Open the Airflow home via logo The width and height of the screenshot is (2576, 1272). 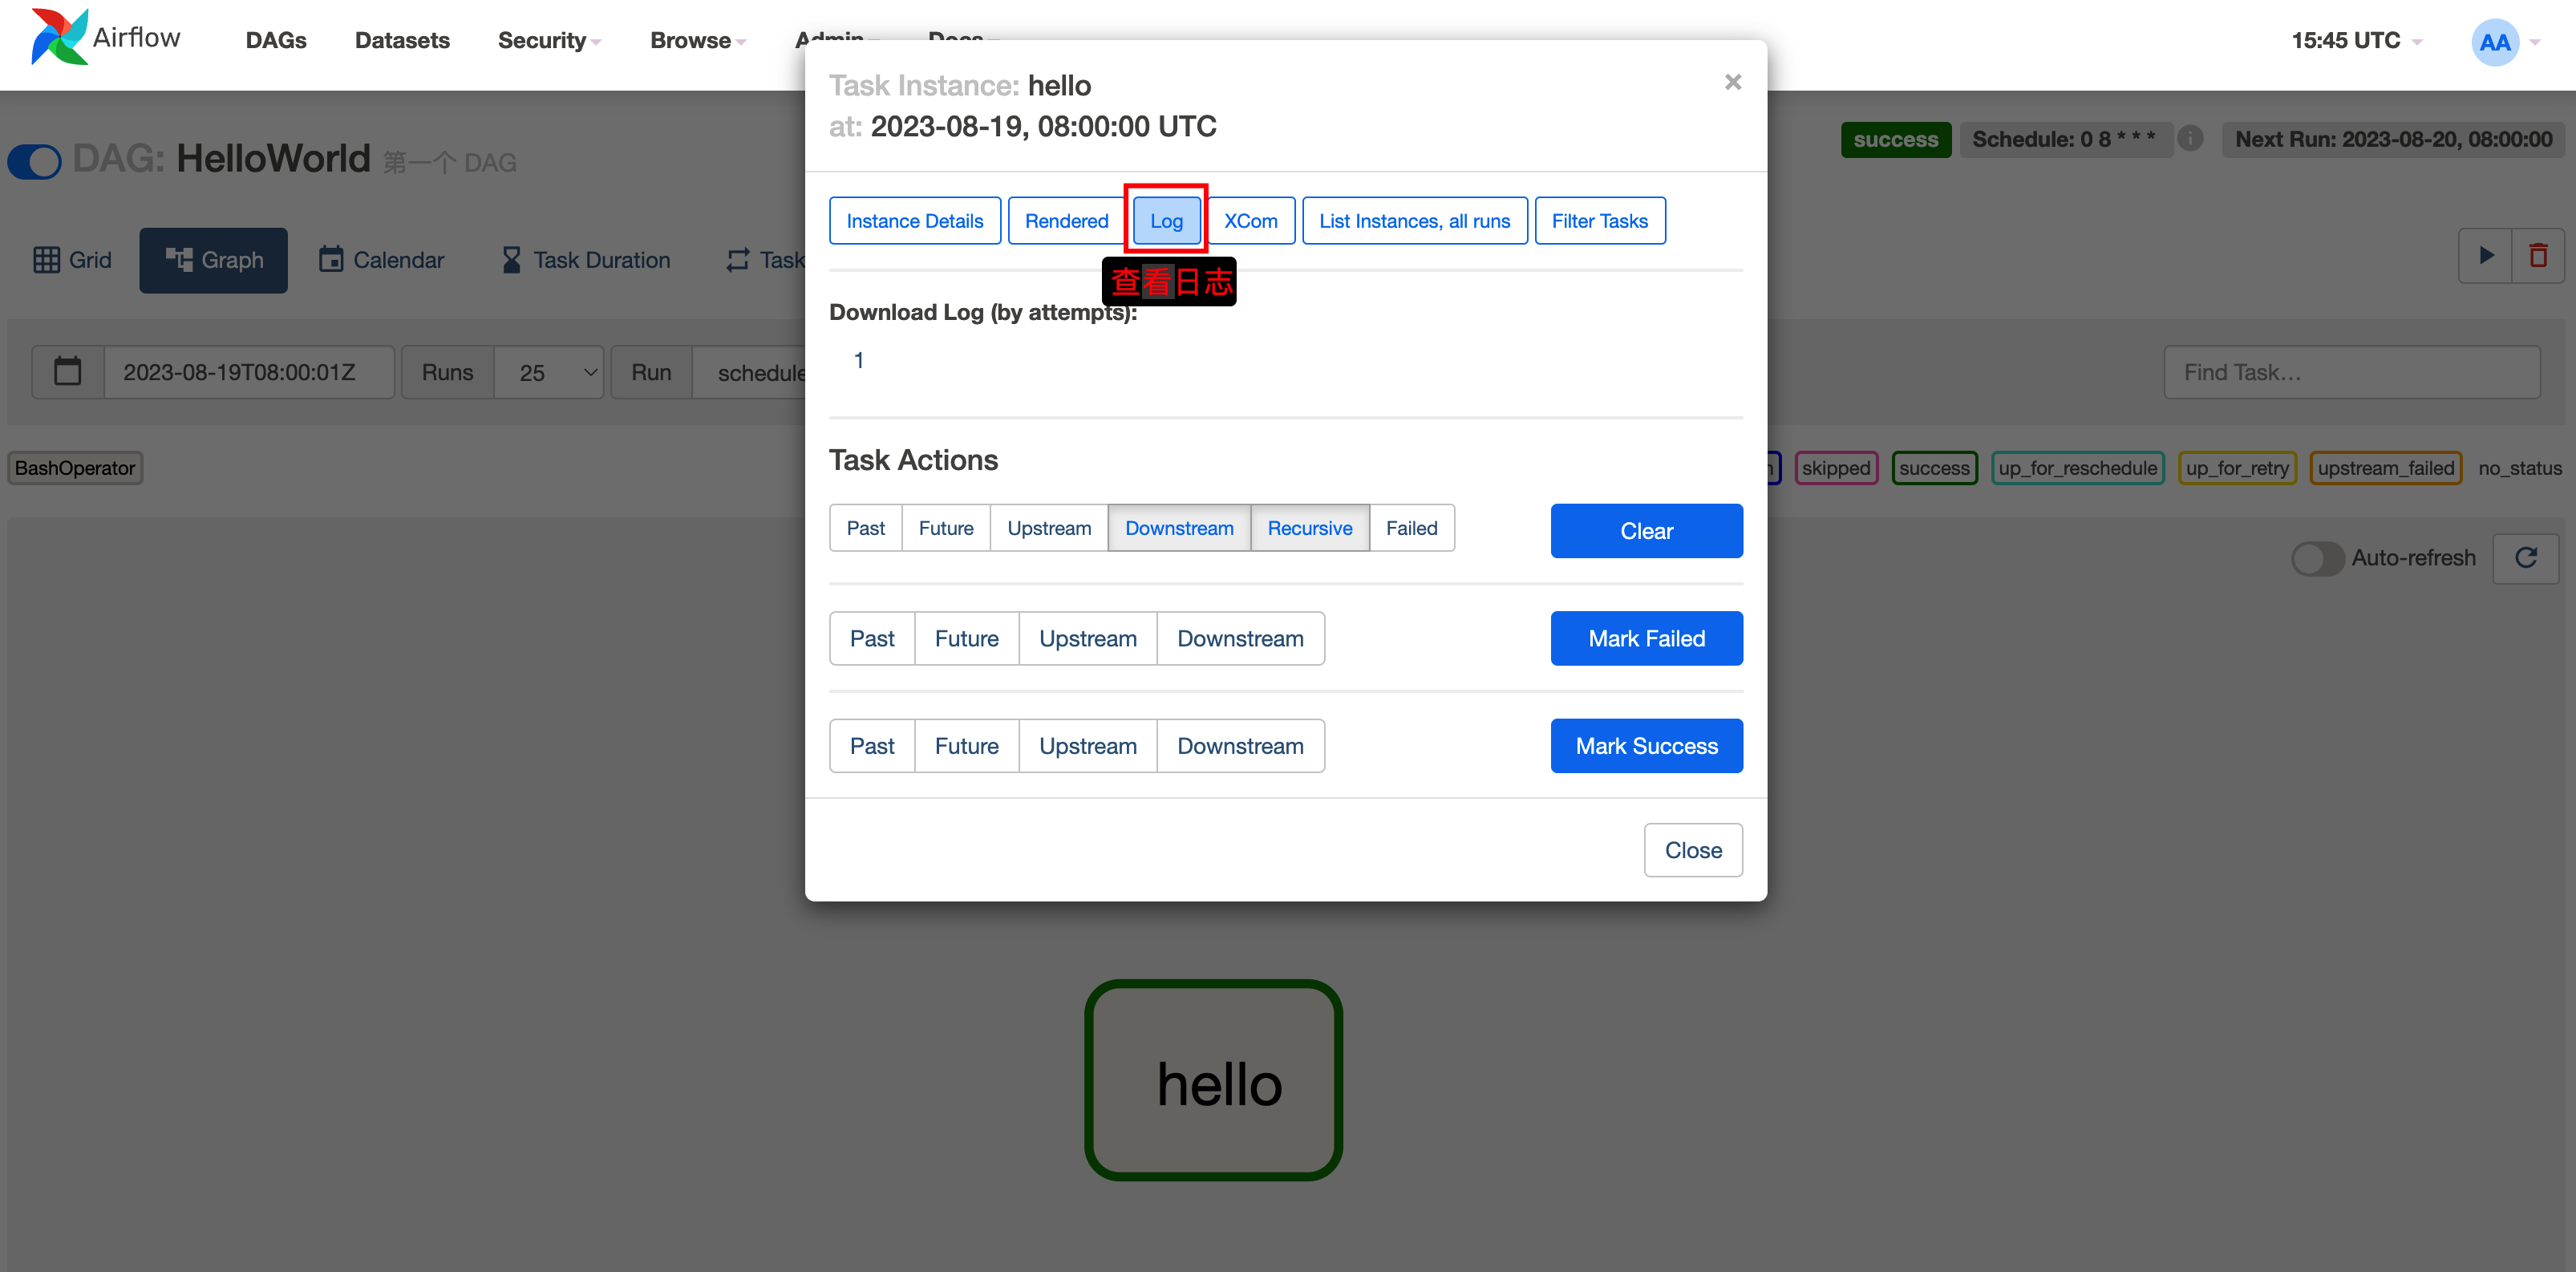[x=104, y=39]
